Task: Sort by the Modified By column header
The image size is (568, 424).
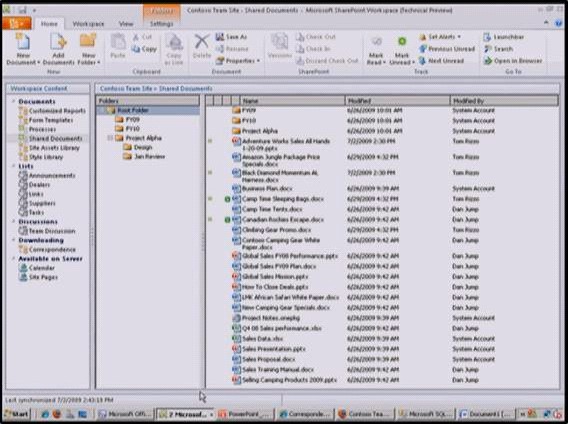Action: click(x=504, y=101)
